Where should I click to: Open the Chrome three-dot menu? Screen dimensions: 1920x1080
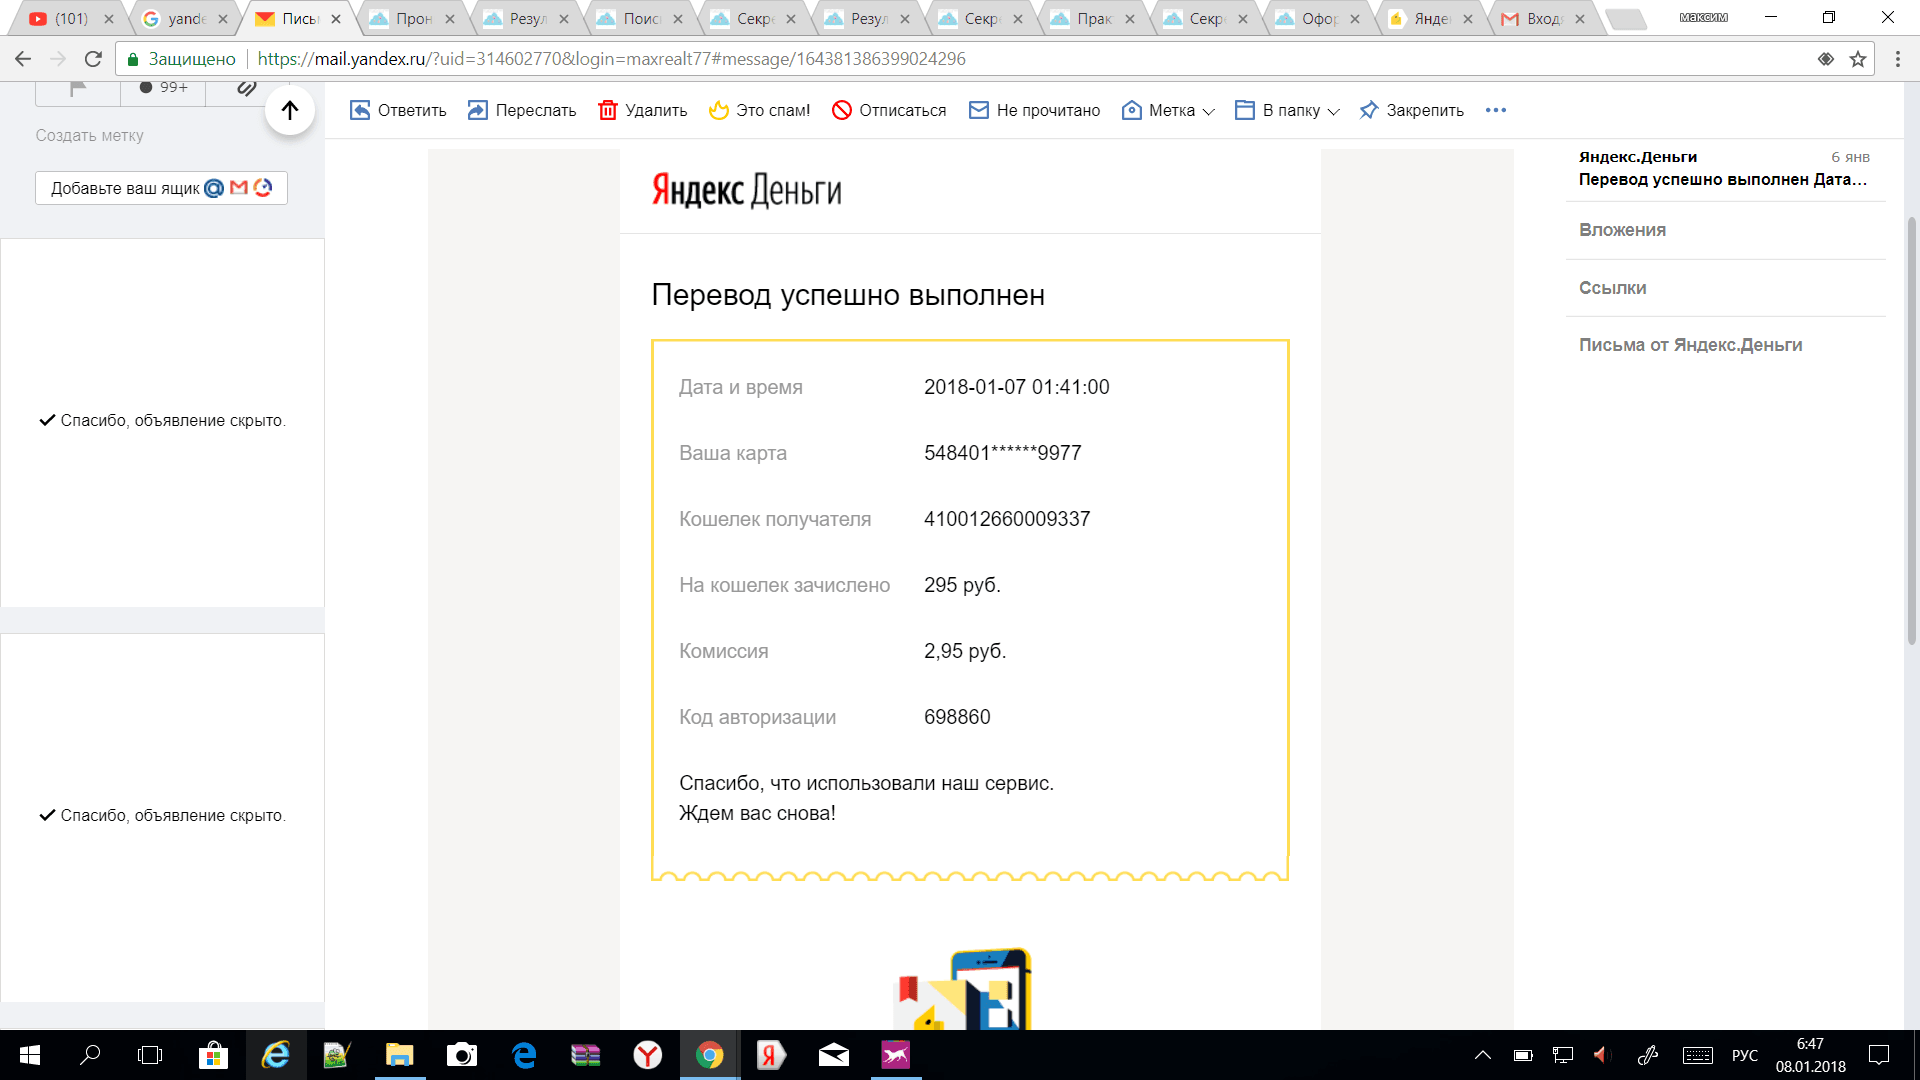1897,59
